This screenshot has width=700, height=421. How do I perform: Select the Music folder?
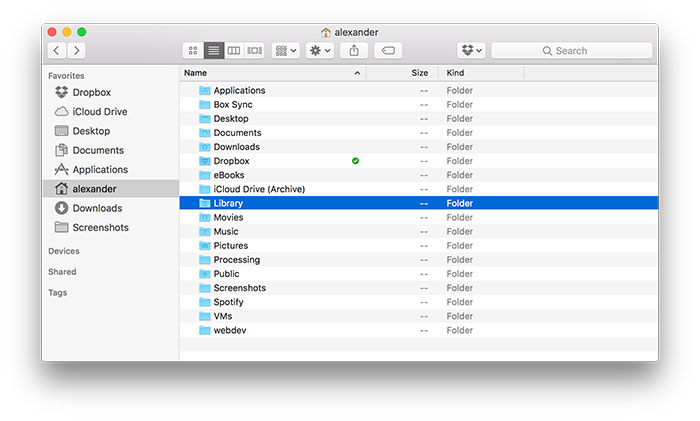coord(419,232)
